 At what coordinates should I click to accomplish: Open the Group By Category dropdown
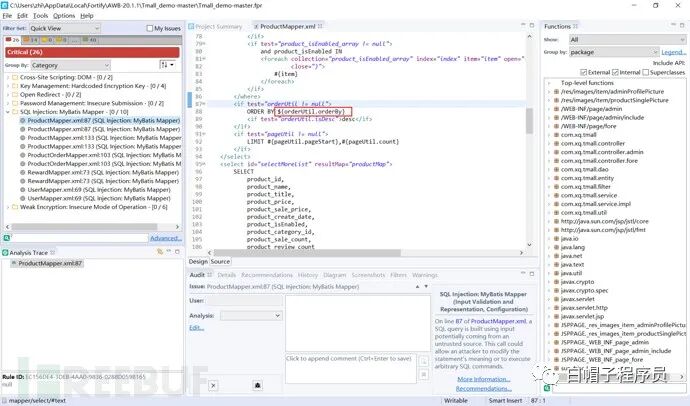click(x=70, y=65)
